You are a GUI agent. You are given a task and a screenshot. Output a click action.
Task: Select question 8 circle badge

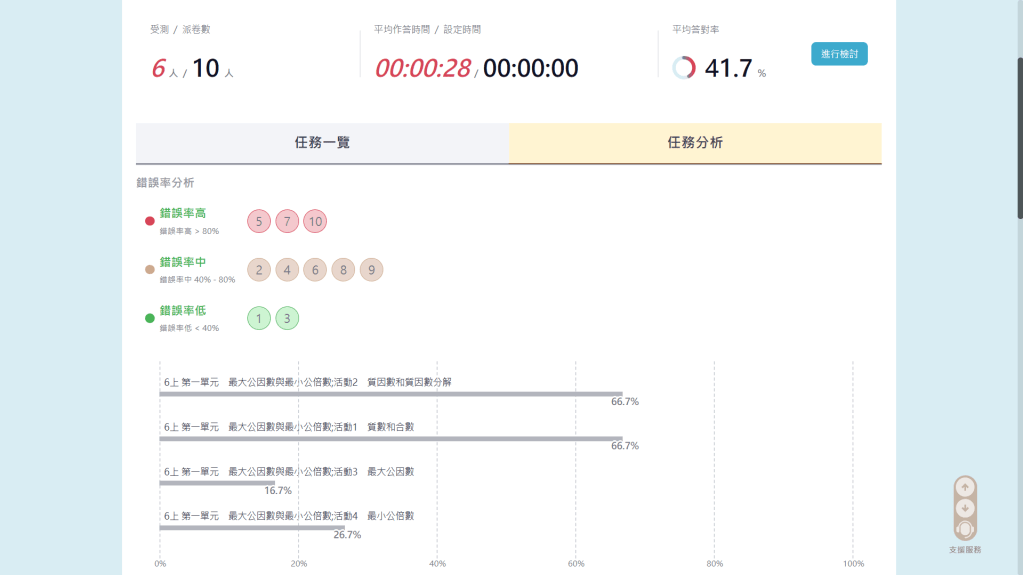[x=343, y=270]
